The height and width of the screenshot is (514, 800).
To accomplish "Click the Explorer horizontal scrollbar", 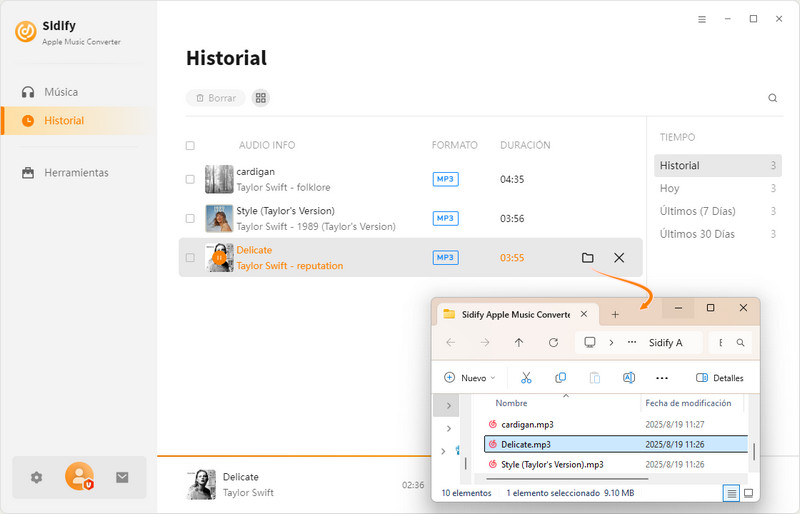I will (x=567, y=479).
